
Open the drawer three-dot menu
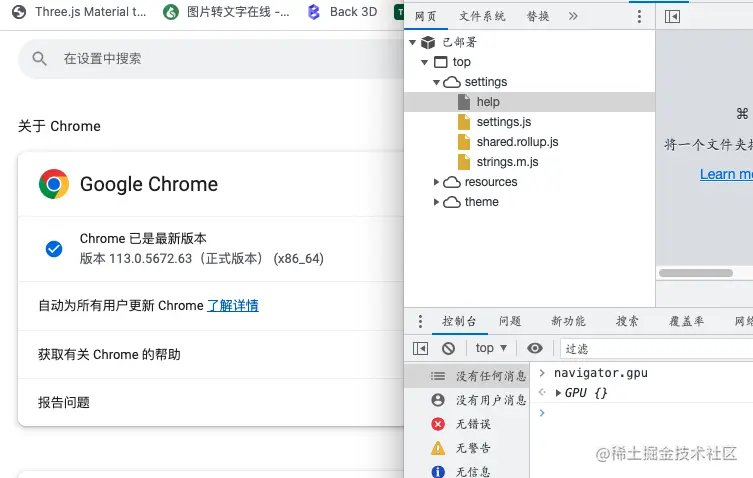(x=421, y=321)
